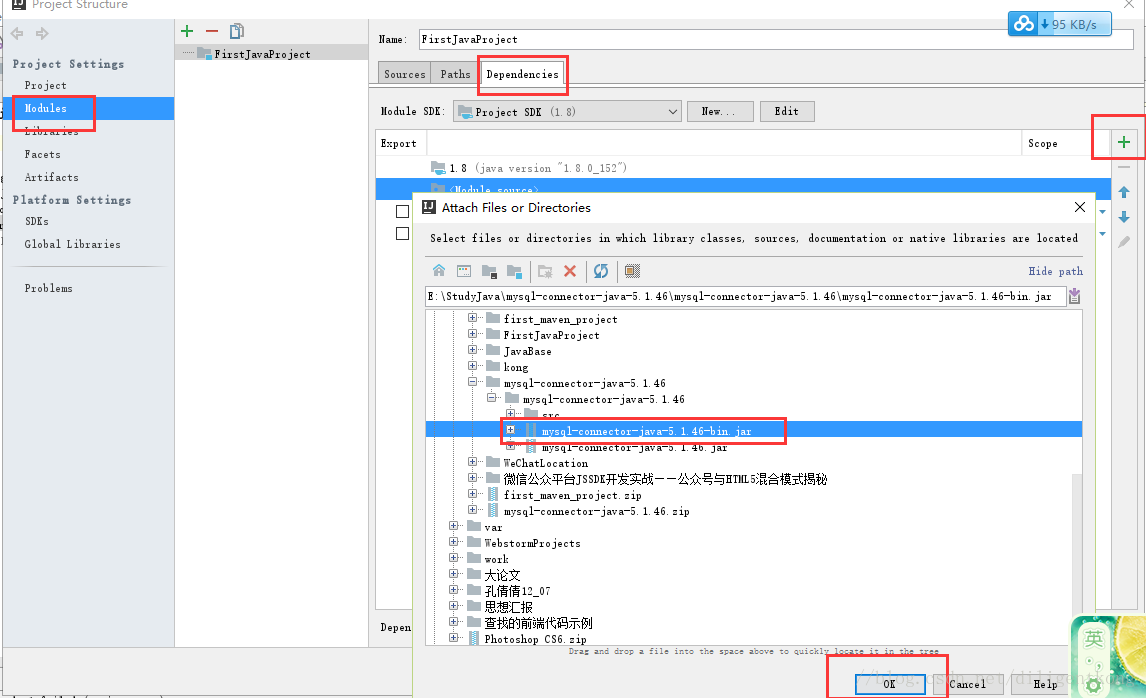Go to home directory in file chooser

[x=439, y=271]
